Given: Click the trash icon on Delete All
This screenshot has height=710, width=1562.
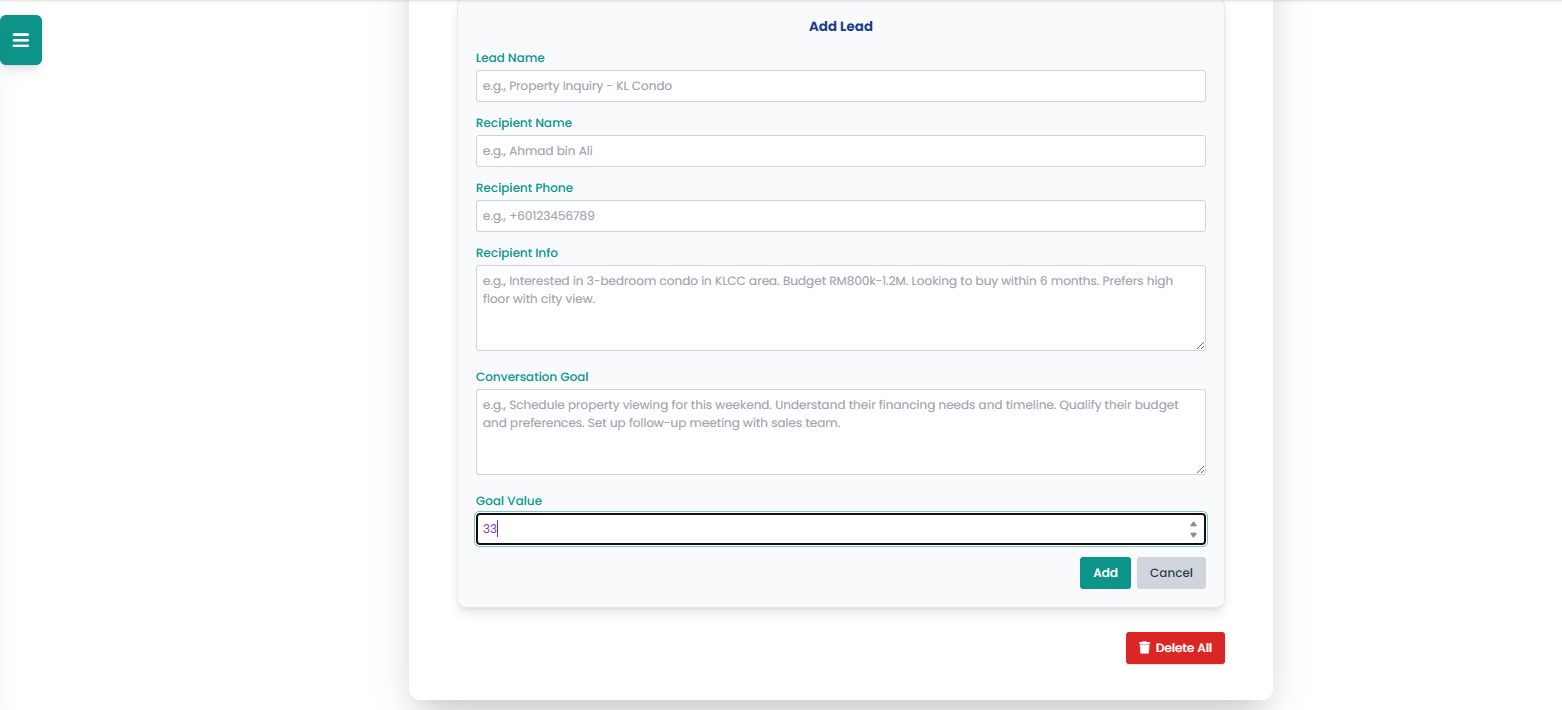Looking at the screenshot, I should click(1144, 648).
